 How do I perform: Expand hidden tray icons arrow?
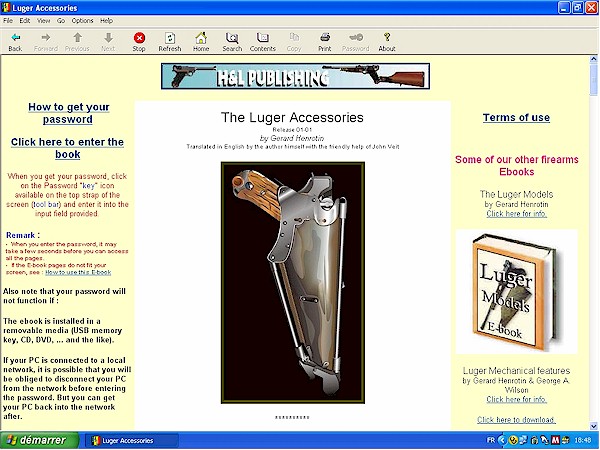502,440
